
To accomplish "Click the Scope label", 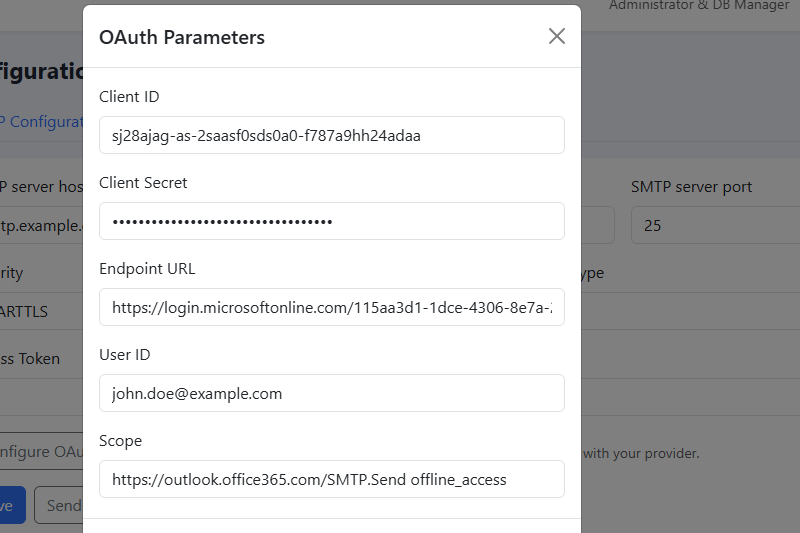I will point(120,441).
